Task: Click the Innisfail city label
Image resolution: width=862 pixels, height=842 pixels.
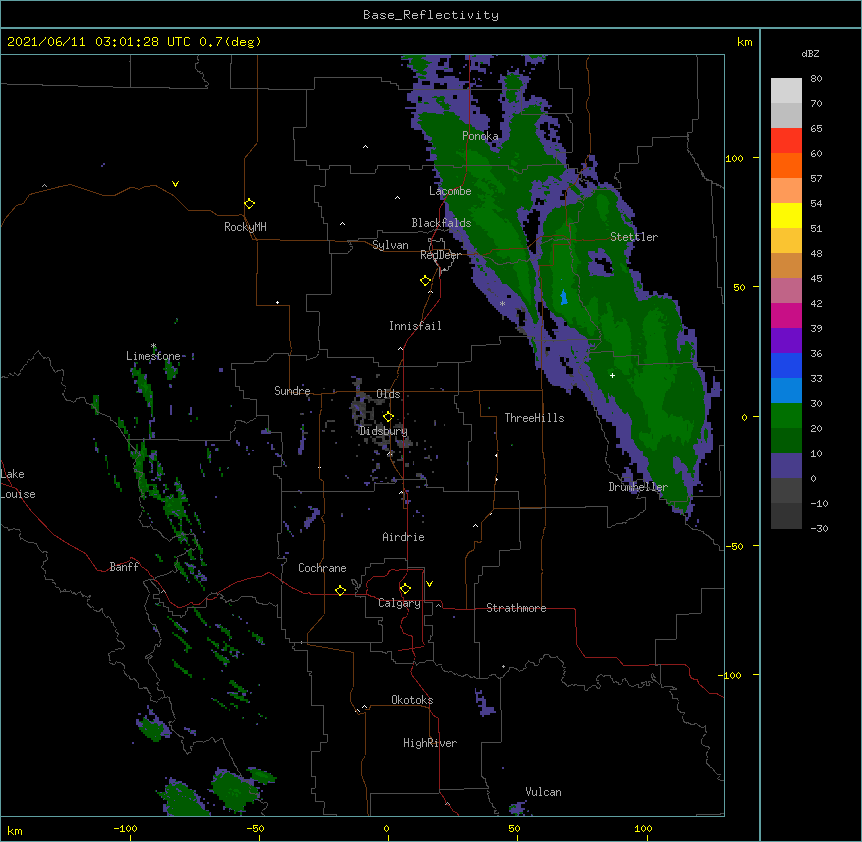Action: (x=415, y=326)
